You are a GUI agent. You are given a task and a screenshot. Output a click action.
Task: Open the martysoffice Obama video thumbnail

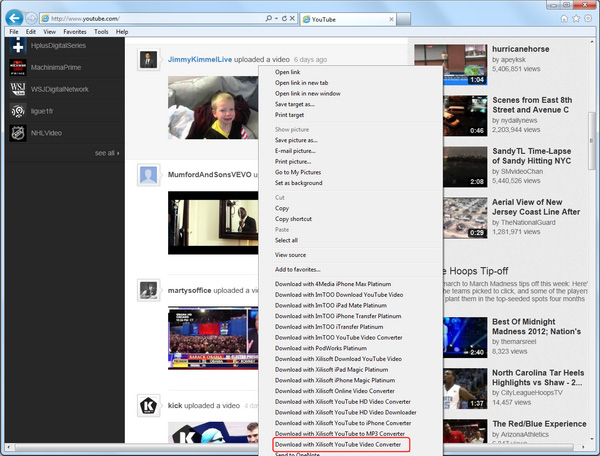click(x=213, y=338)
